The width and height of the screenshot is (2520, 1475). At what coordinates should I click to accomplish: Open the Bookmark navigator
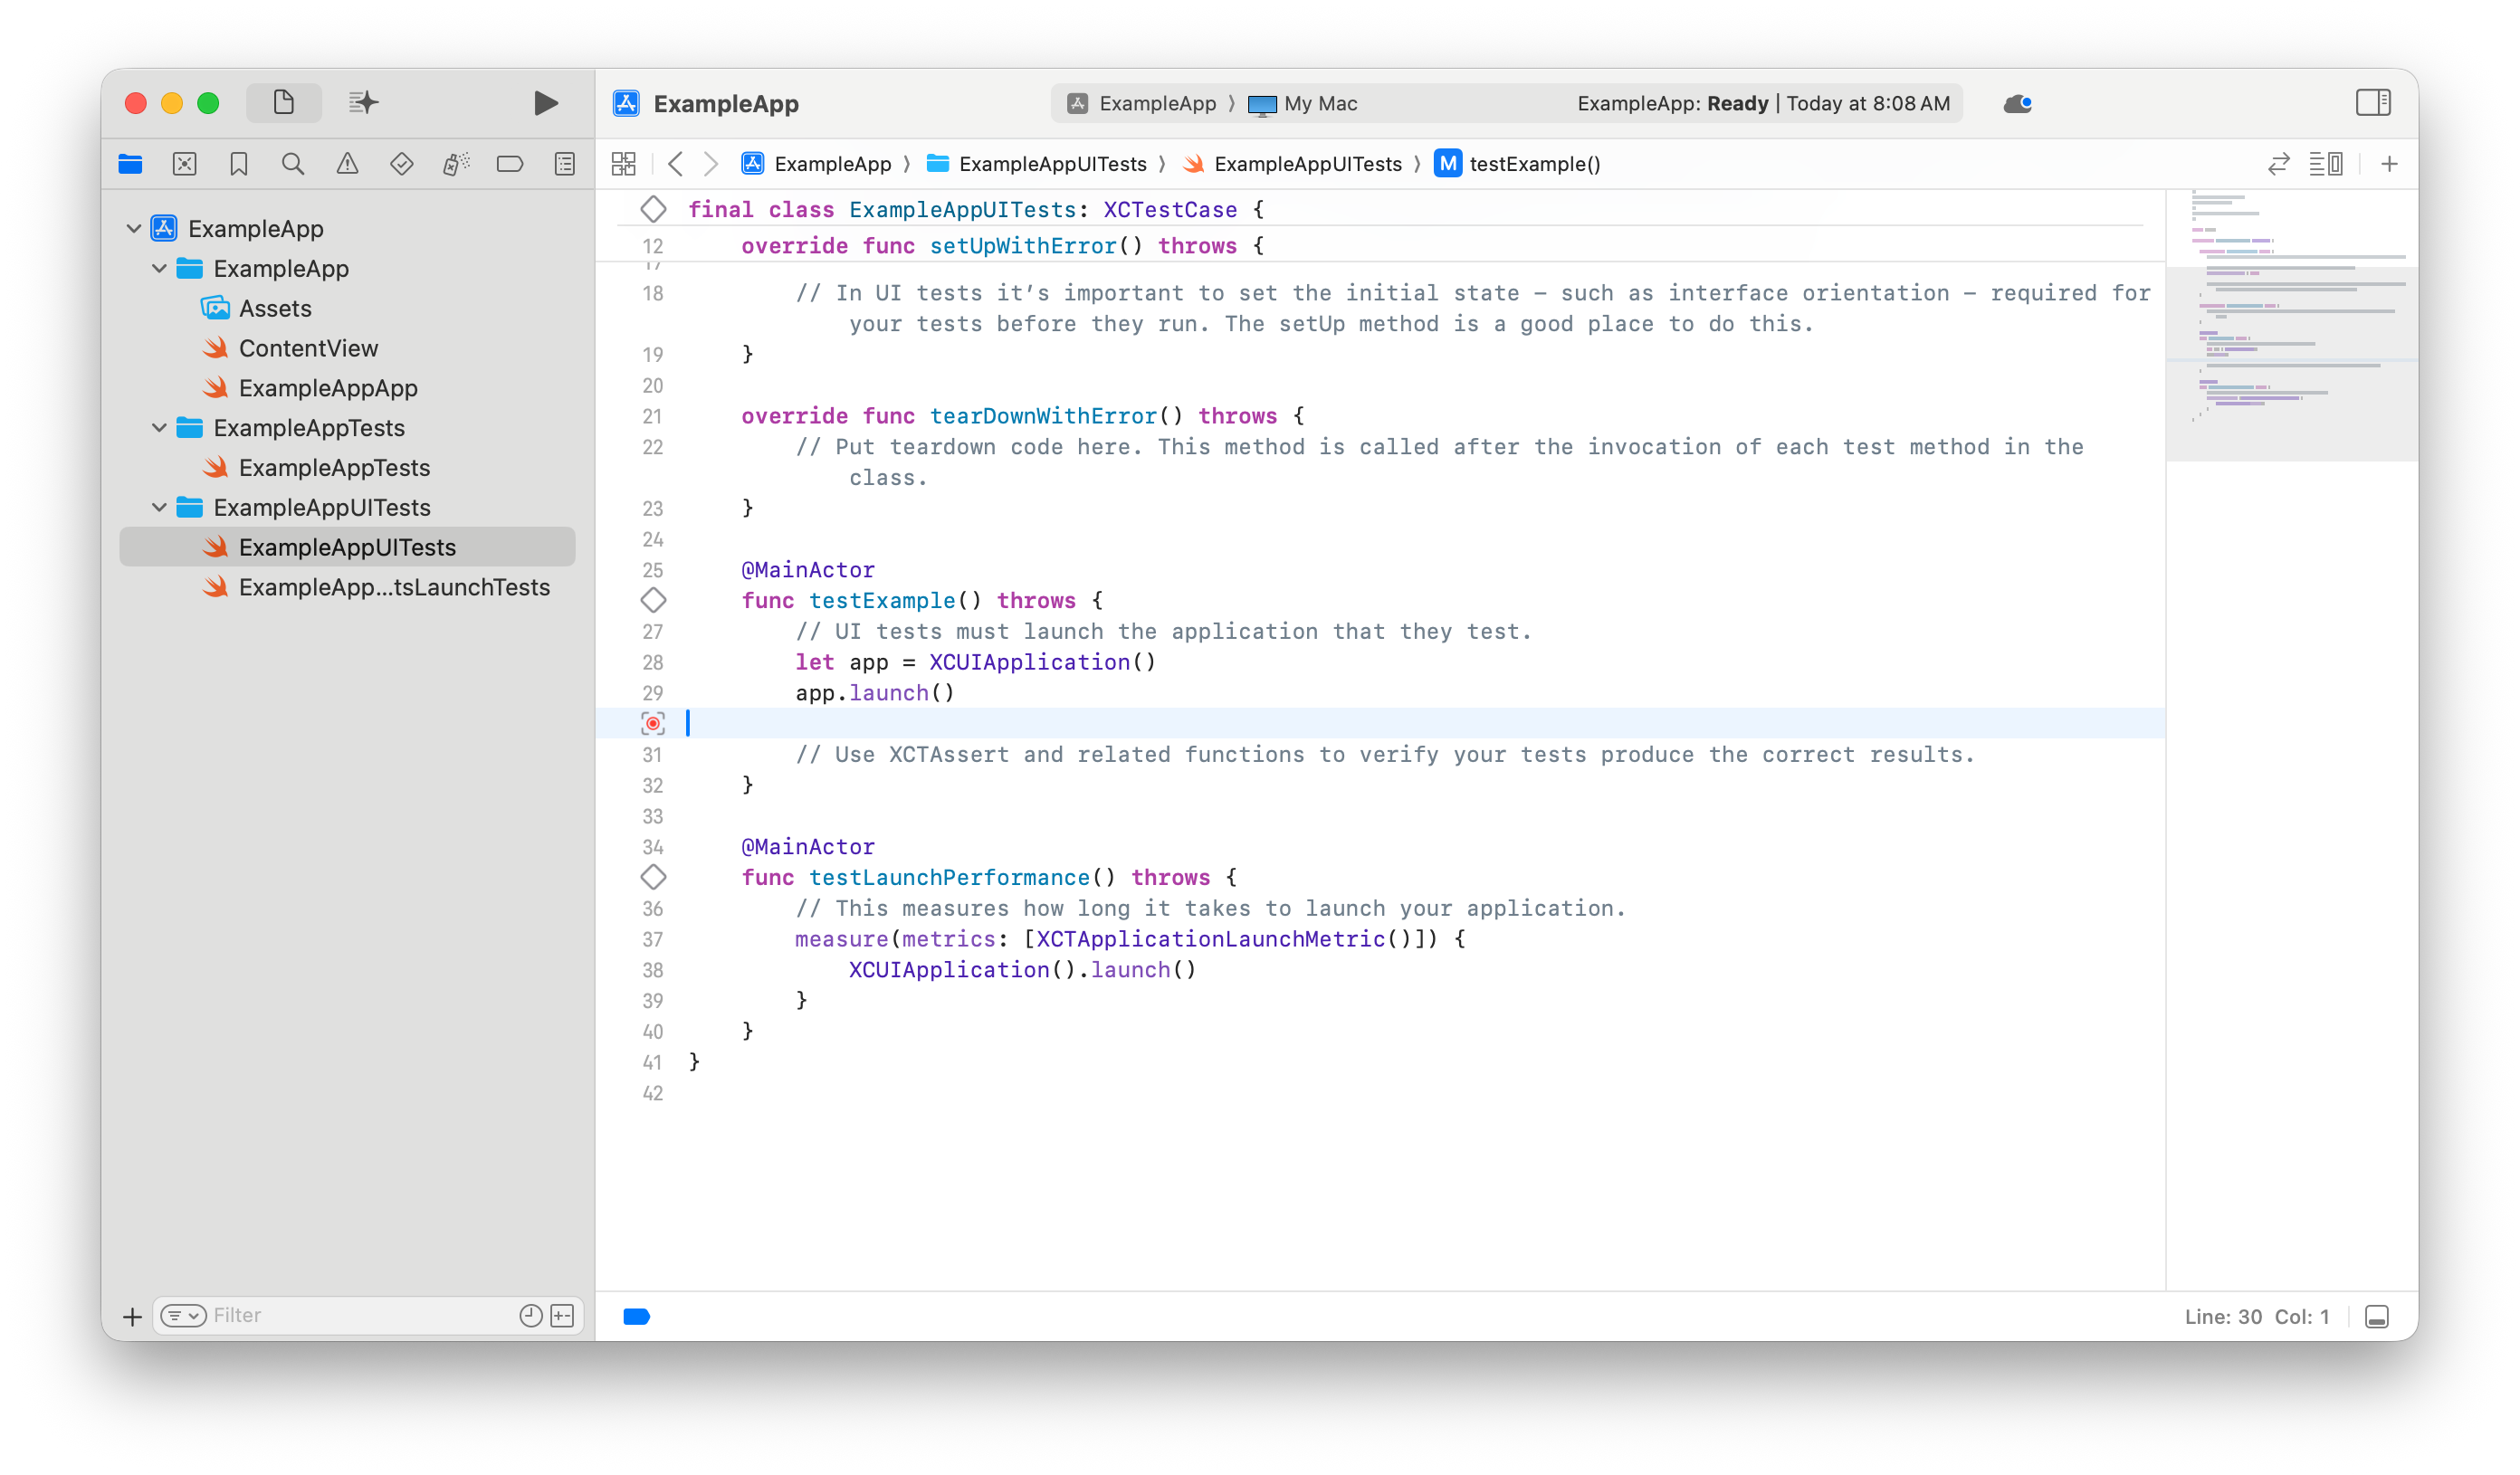(x=239, y=164)
